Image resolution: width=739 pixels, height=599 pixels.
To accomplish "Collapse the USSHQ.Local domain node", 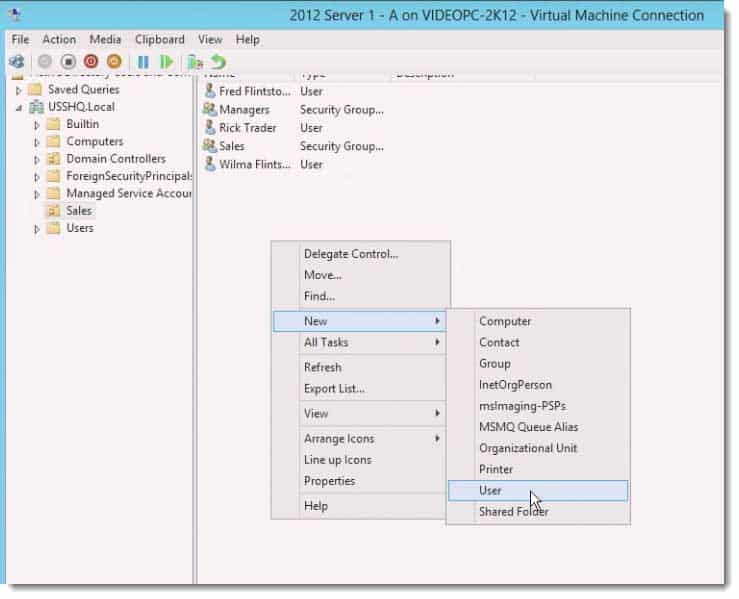I will 19,108.
